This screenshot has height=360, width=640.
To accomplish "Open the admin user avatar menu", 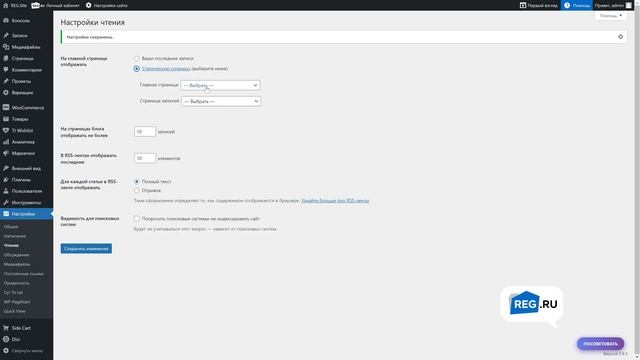I will 629,5.
